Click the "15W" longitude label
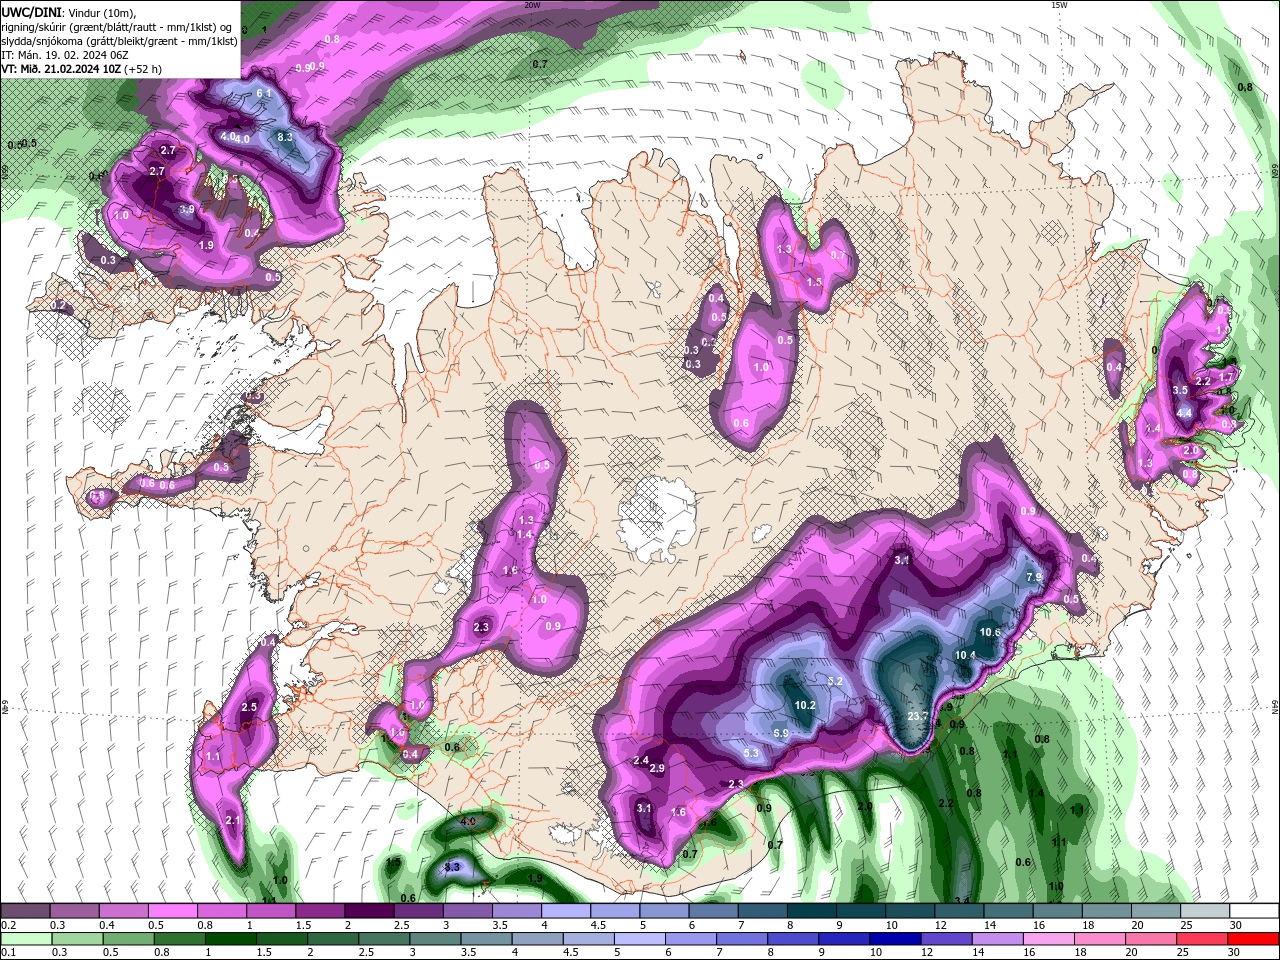1280x960 pixels. tap(1059, 5)
